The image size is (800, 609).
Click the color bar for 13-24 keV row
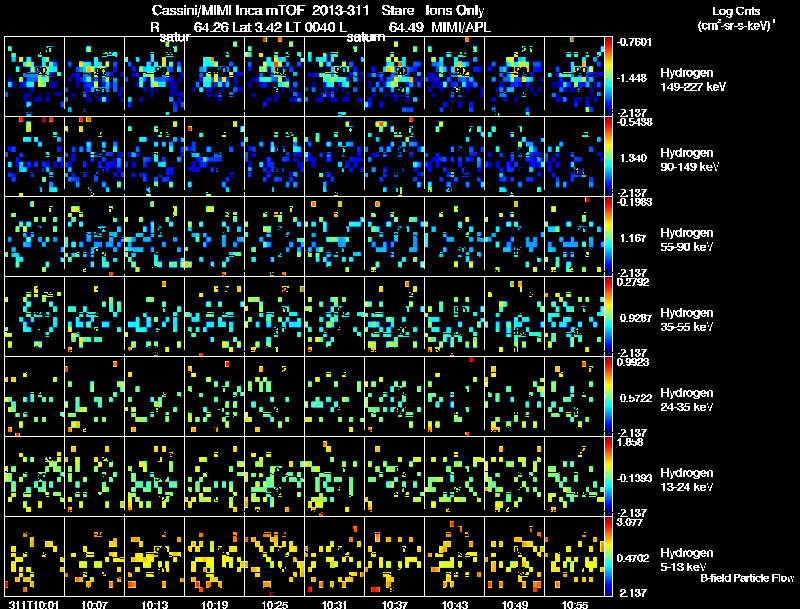(608, 476)
